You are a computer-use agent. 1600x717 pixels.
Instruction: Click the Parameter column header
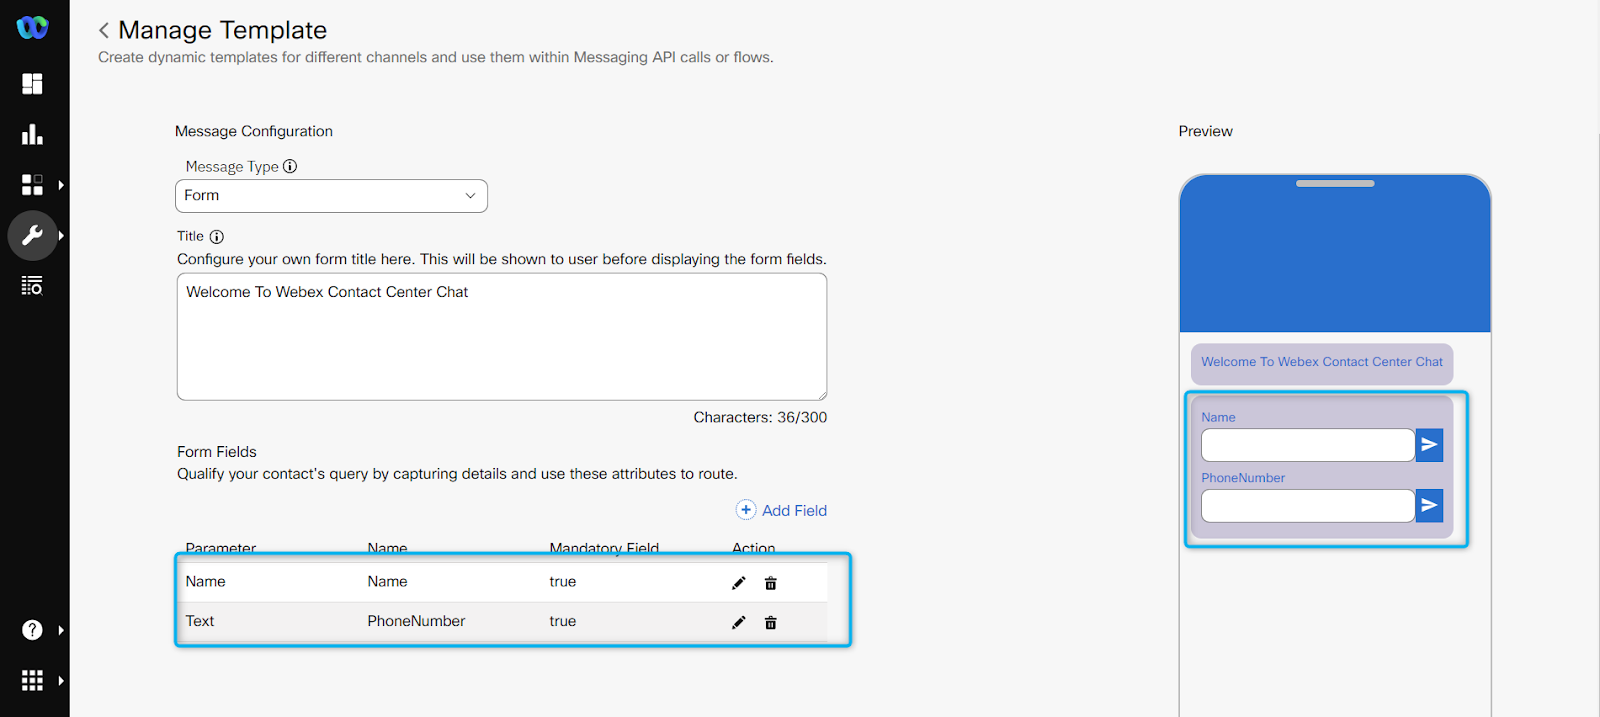tap(221, 548)
